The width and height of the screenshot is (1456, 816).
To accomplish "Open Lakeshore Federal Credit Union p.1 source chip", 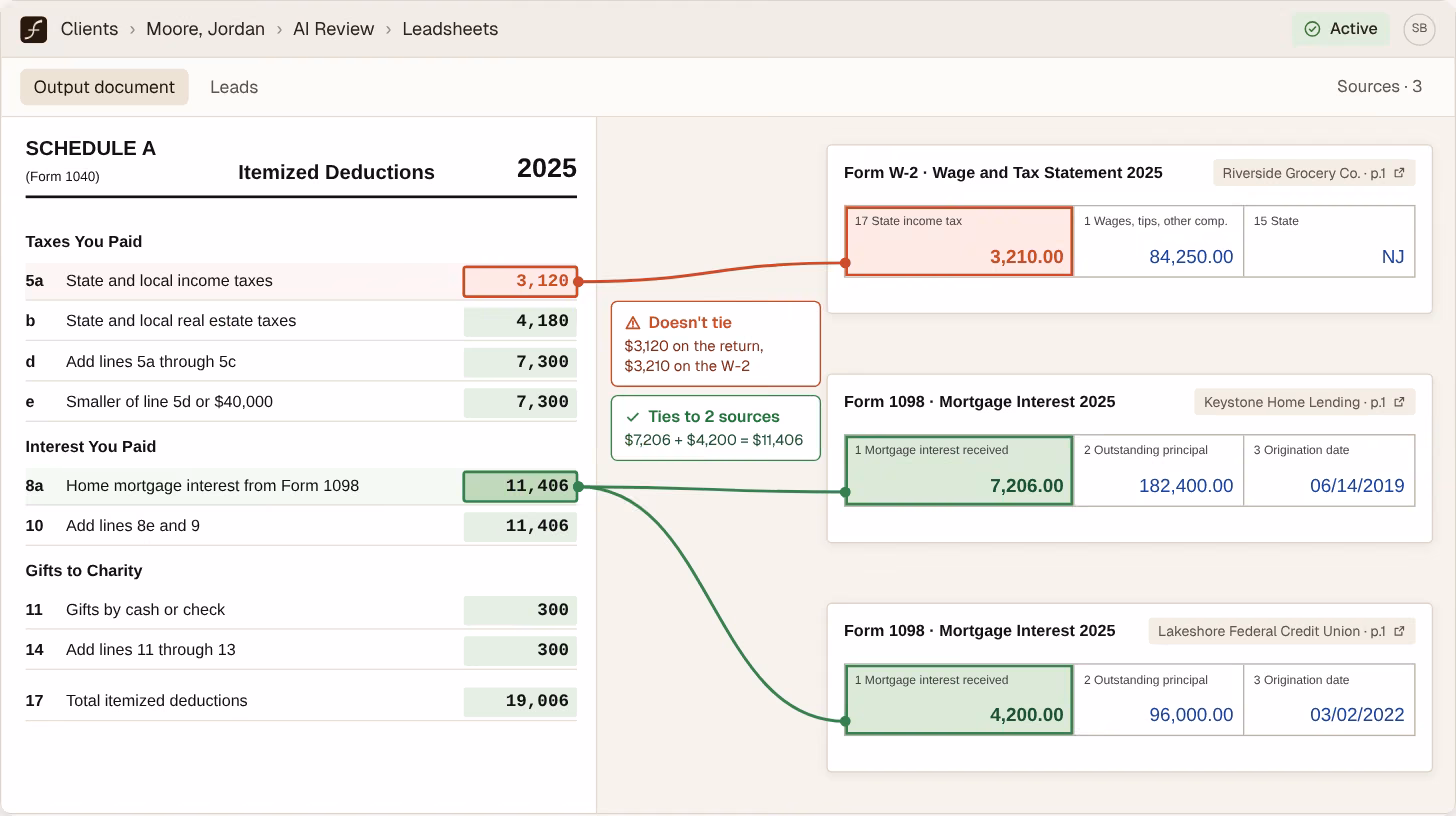I will point(1281,631).
